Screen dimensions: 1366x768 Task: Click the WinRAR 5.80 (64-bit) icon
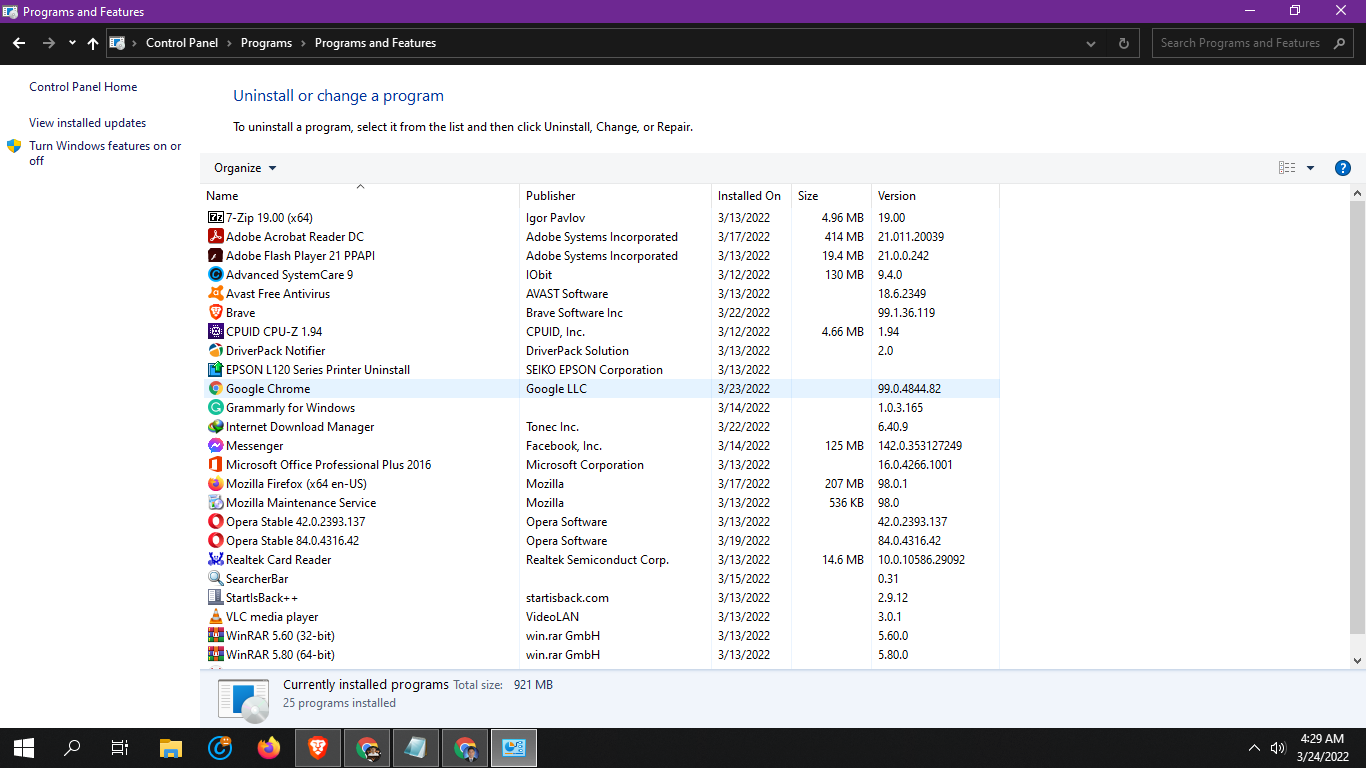click(x=215, y=654)
